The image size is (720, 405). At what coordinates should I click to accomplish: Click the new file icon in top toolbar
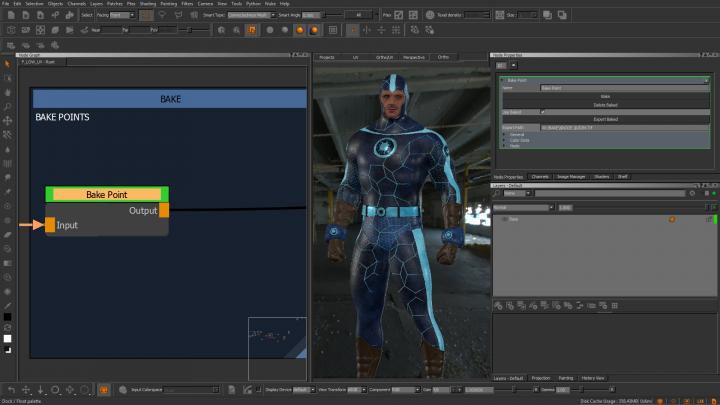tap(9, 15)
